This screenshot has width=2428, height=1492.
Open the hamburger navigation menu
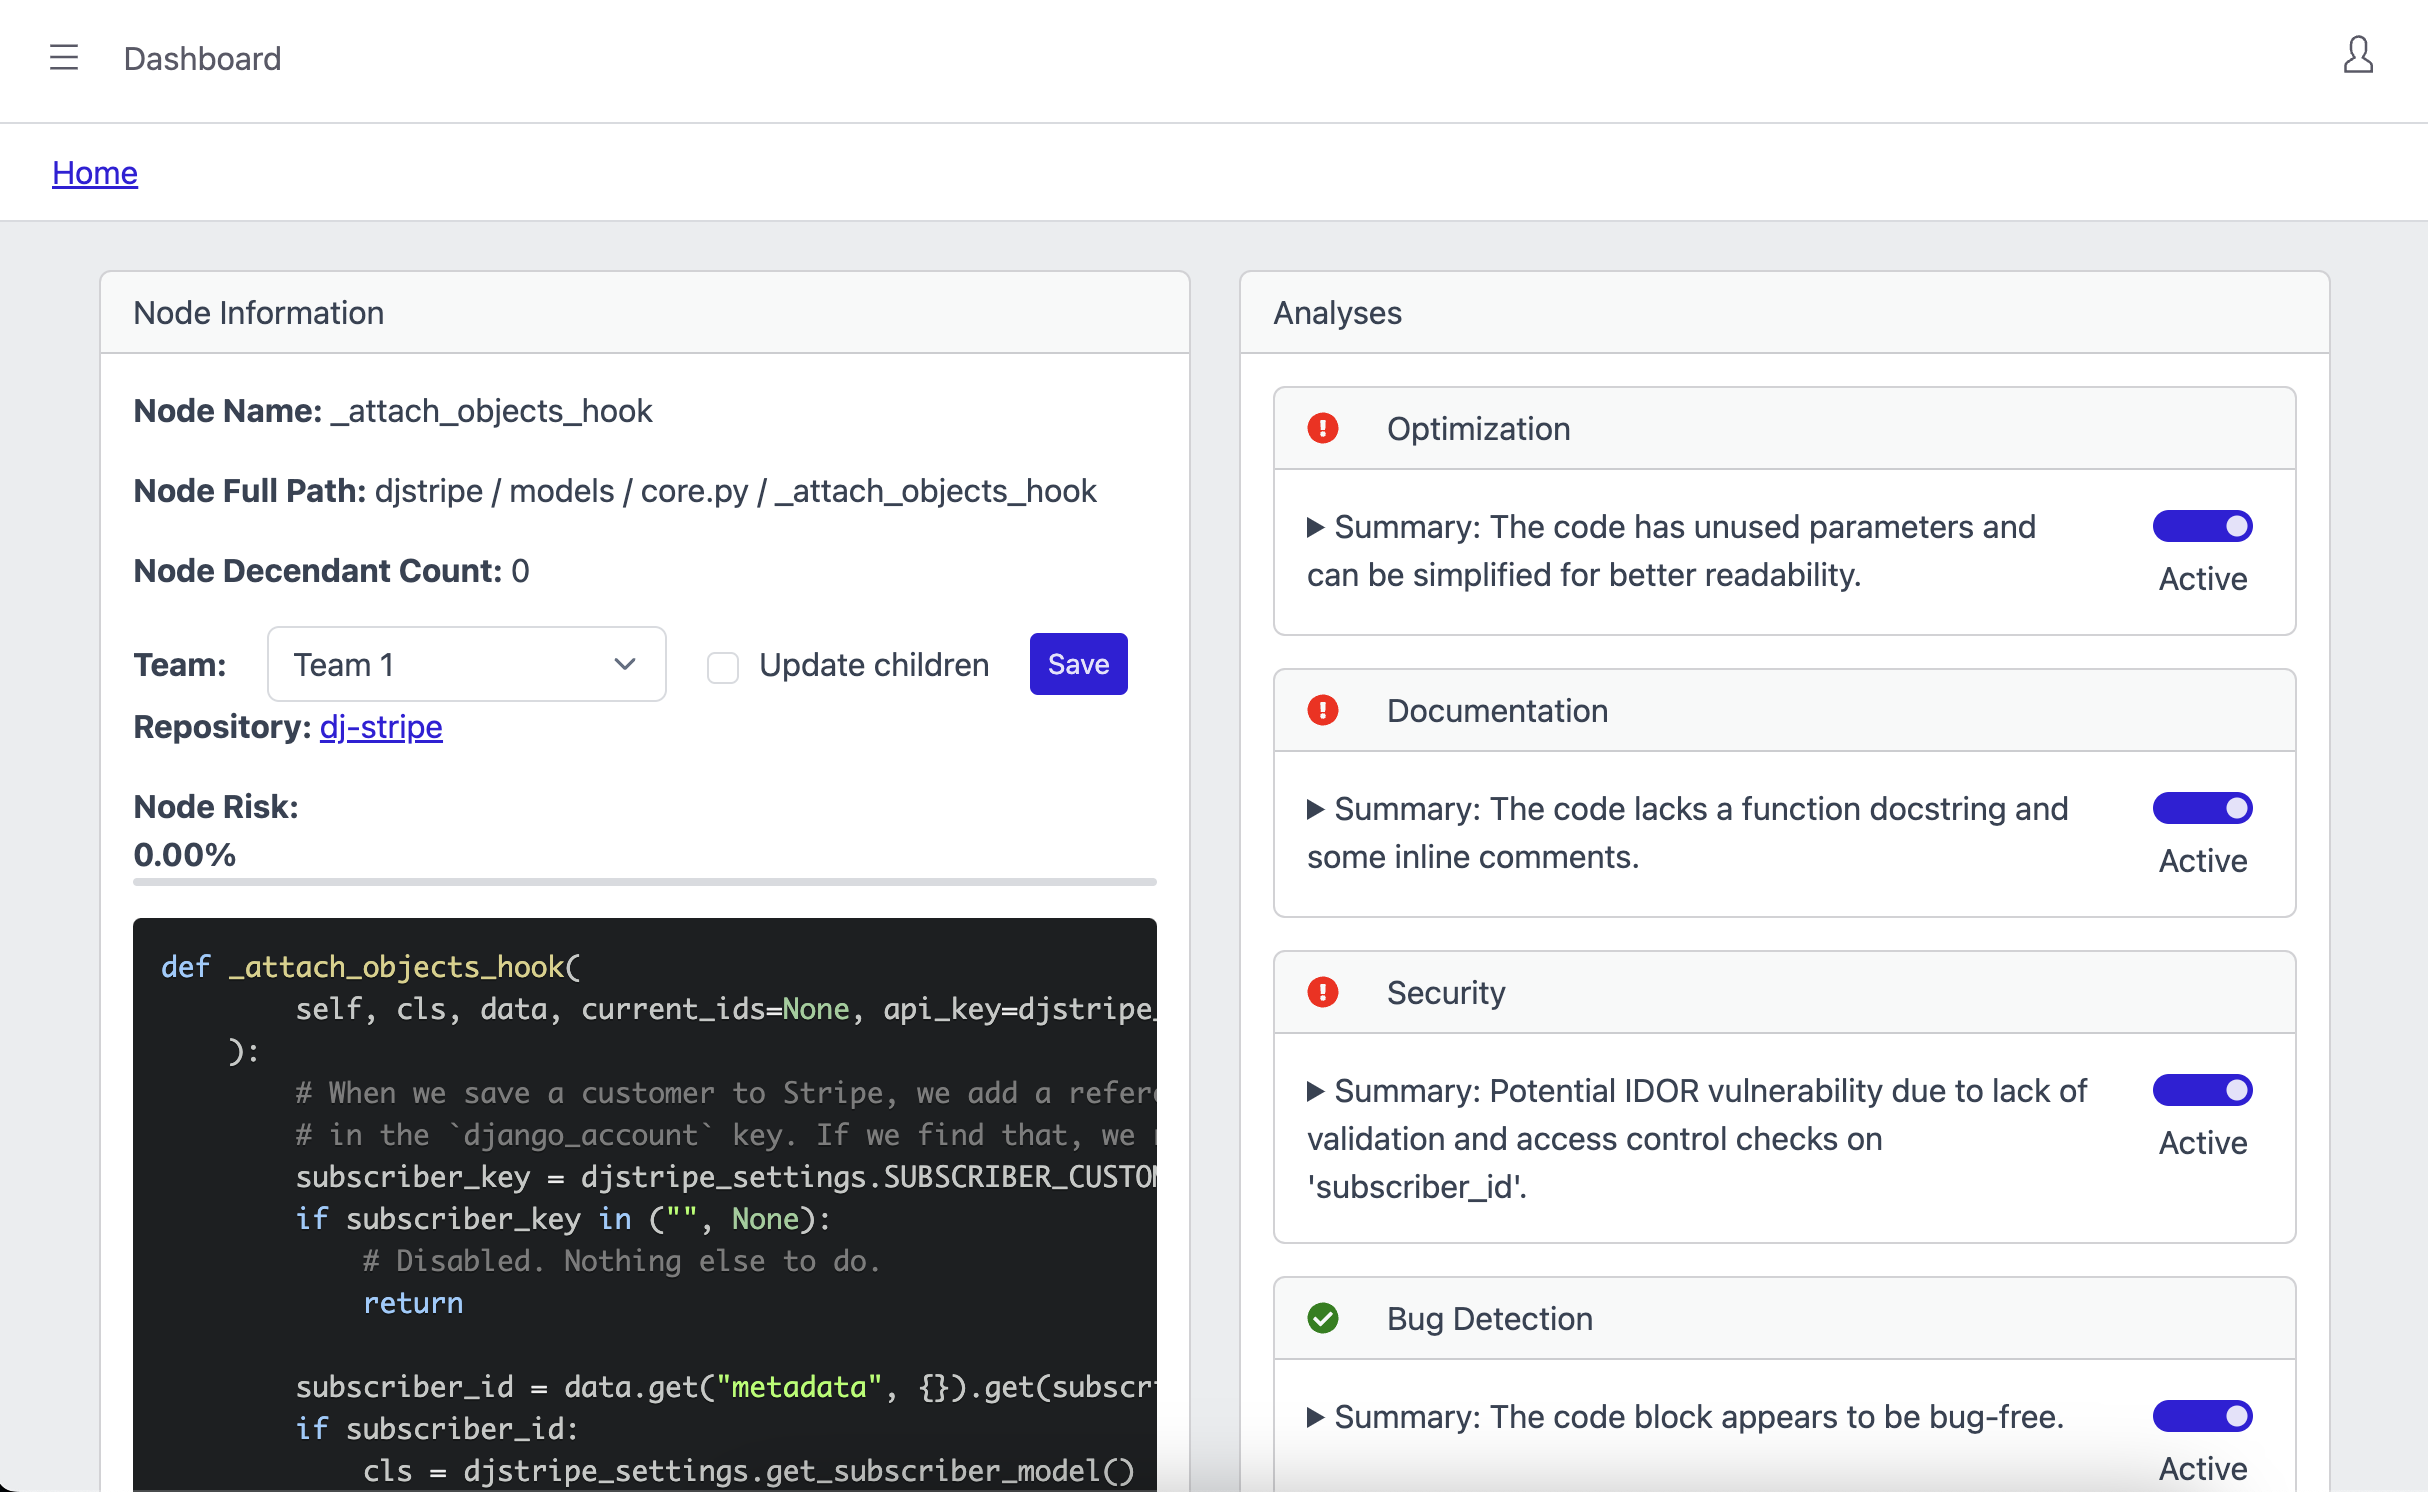click(64, 58)
